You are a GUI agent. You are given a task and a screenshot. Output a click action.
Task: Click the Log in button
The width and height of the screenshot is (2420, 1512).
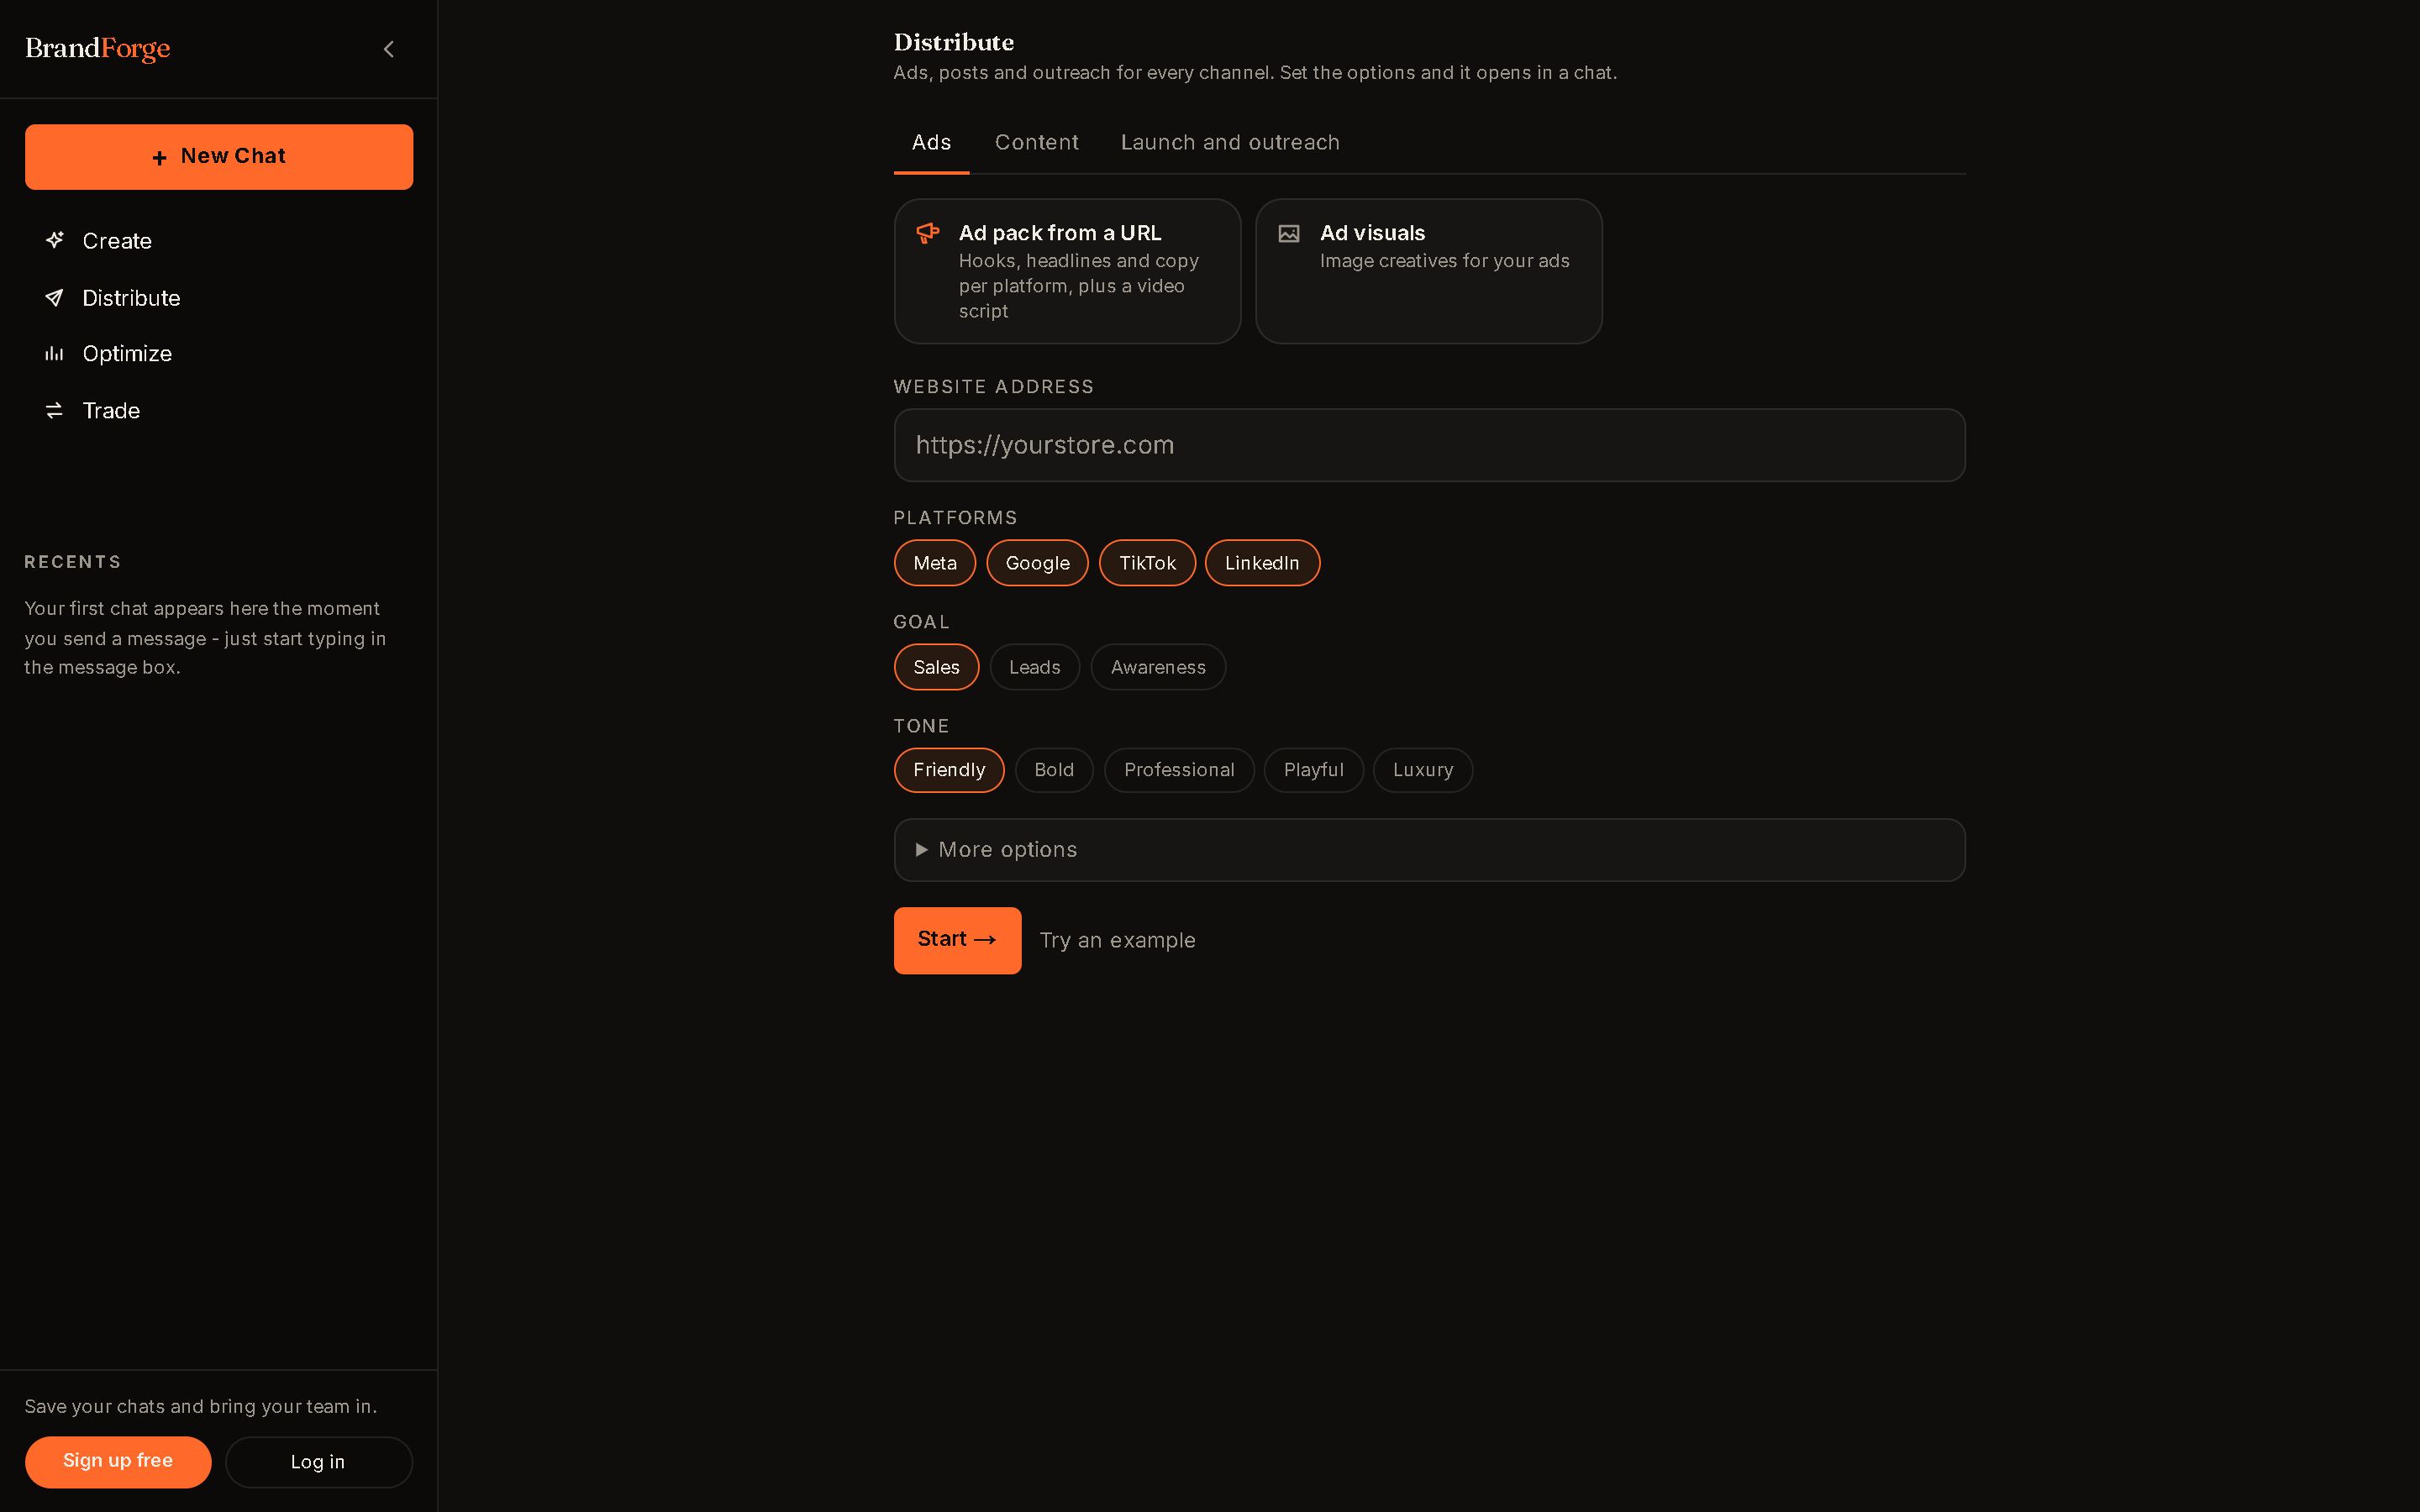pos(318,1462)
